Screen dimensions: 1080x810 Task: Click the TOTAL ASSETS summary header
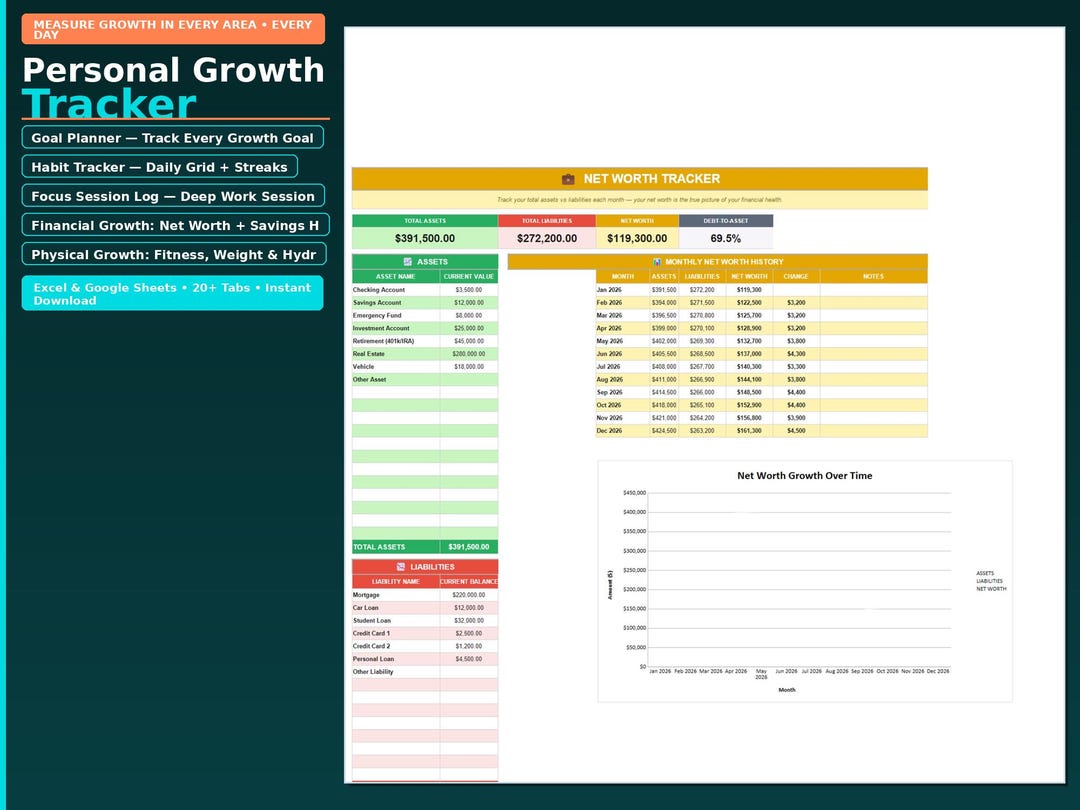point(425,221)
